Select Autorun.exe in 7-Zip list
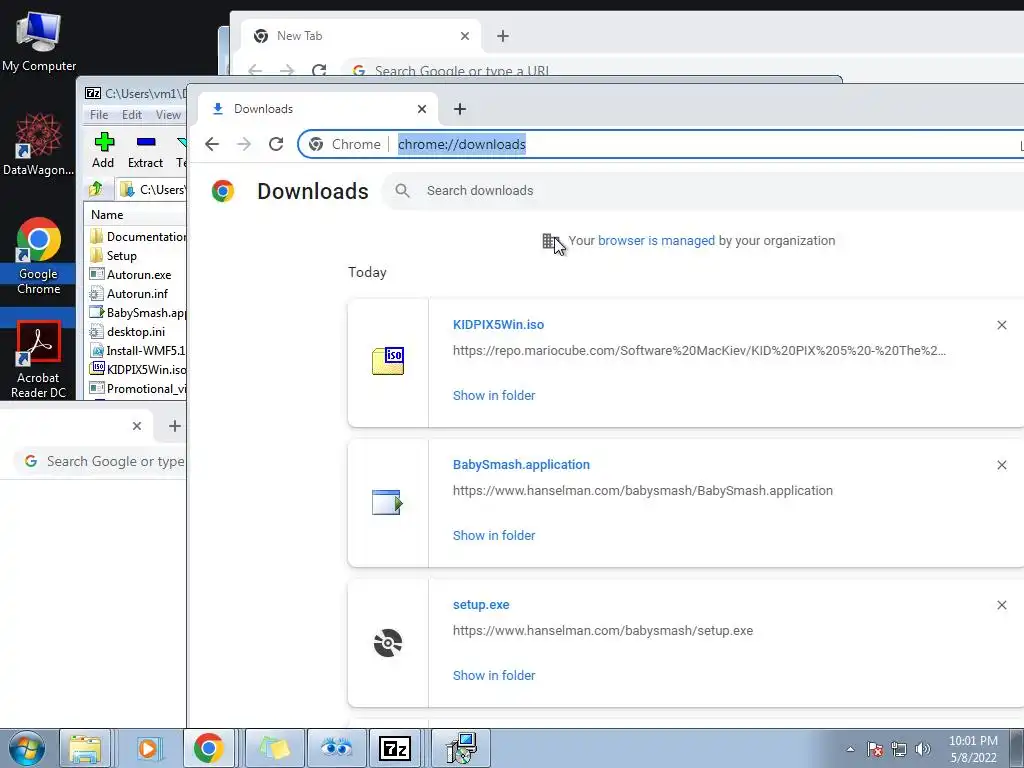Image resolution: width=1024 pixels, height=768 pixels. (131, 274)
